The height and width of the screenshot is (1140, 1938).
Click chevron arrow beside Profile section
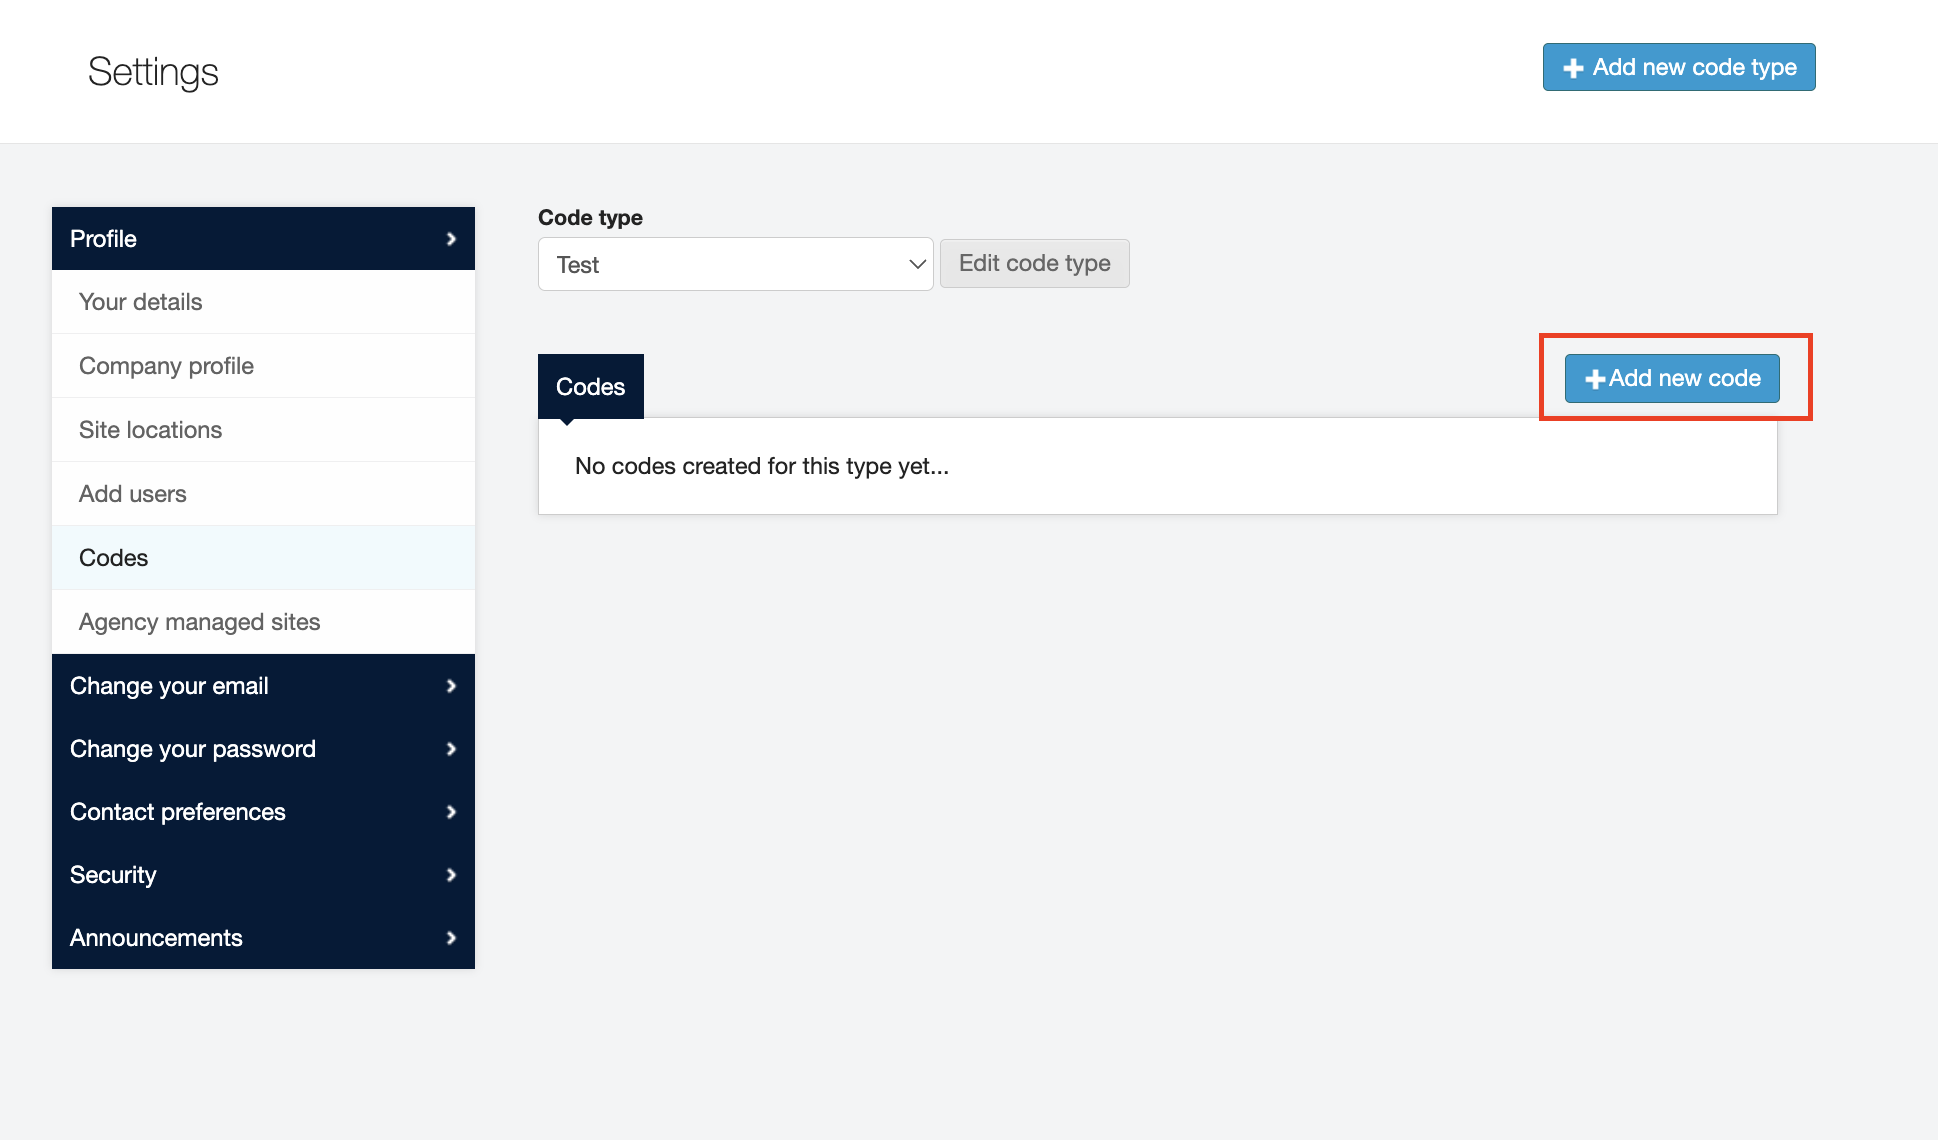(x=451, y=239)
